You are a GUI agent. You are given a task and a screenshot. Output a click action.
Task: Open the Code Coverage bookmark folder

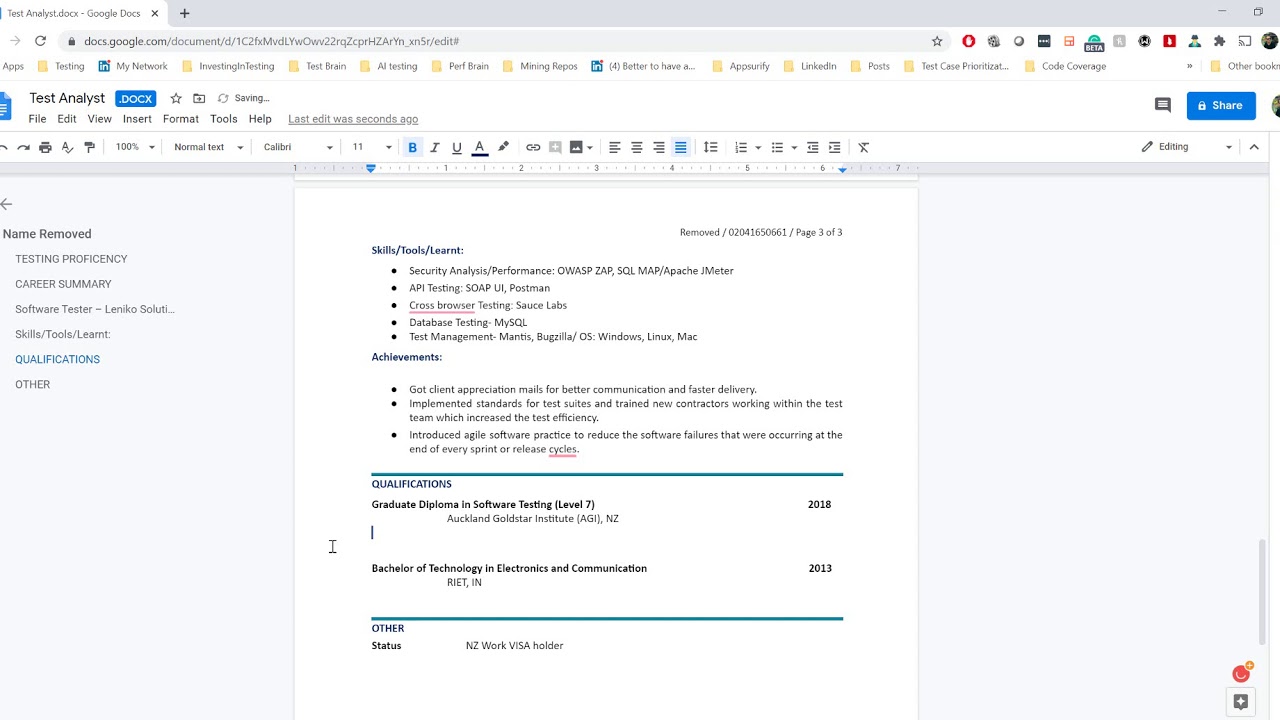point(1065,66)
